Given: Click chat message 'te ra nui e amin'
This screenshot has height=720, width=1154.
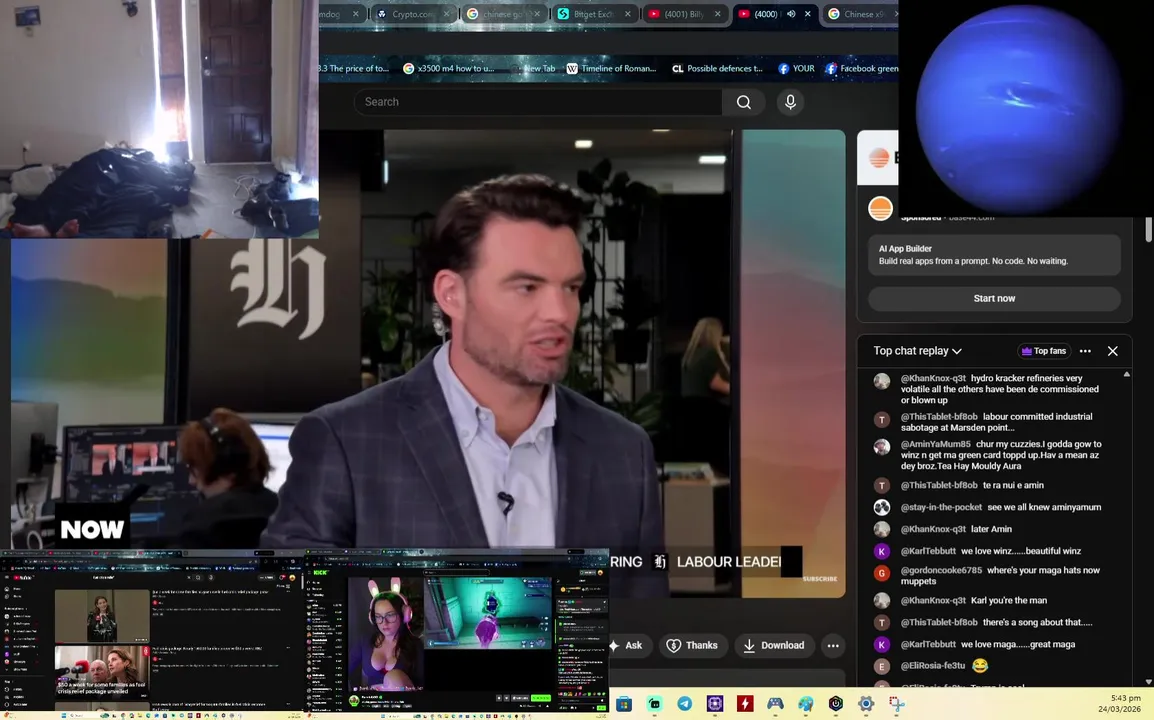Looking at the screenshot, I should [1013, 485].
